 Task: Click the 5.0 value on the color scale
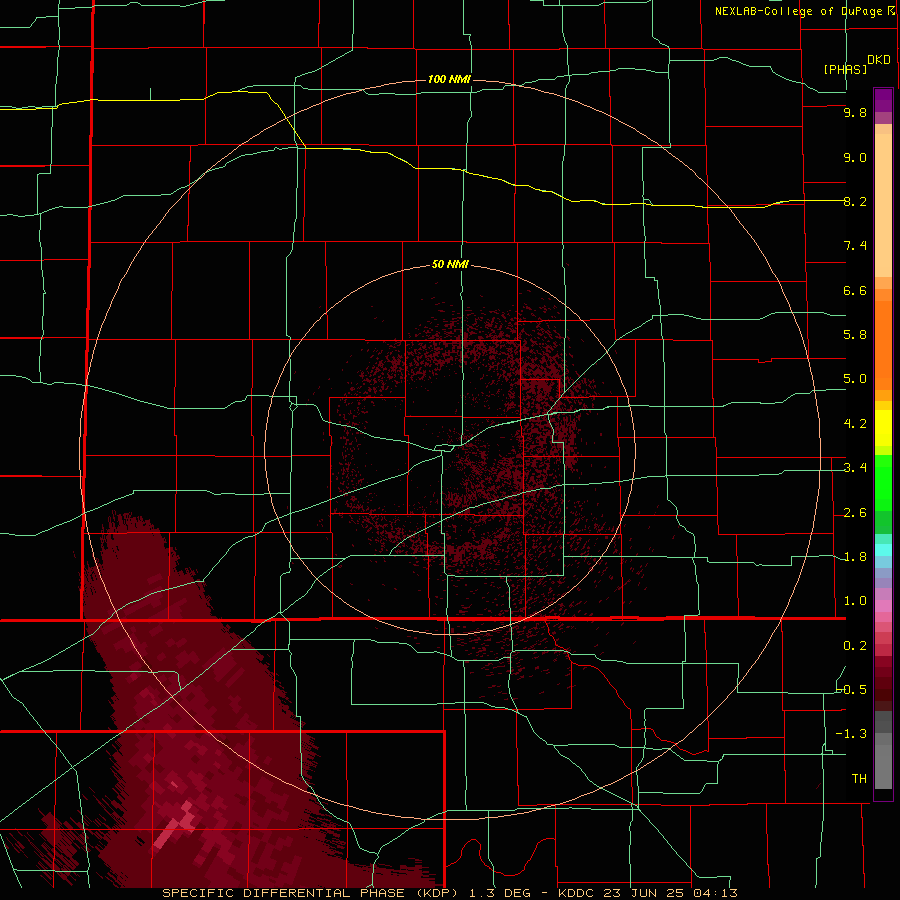pos(855,379)
